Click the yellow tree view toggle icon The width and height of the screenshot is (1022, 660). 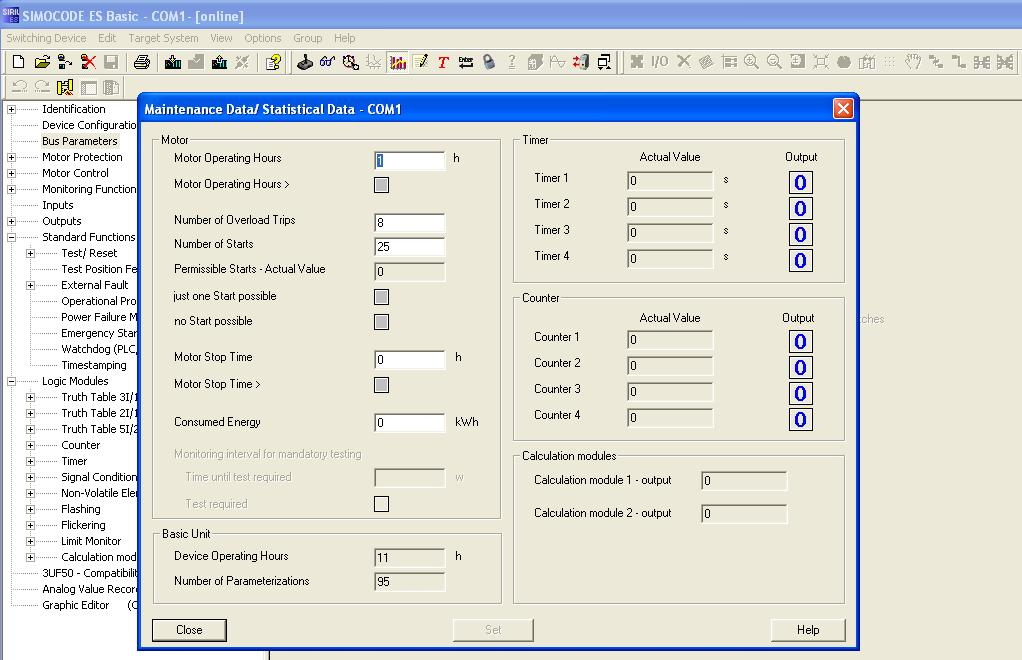click(65, 87)
